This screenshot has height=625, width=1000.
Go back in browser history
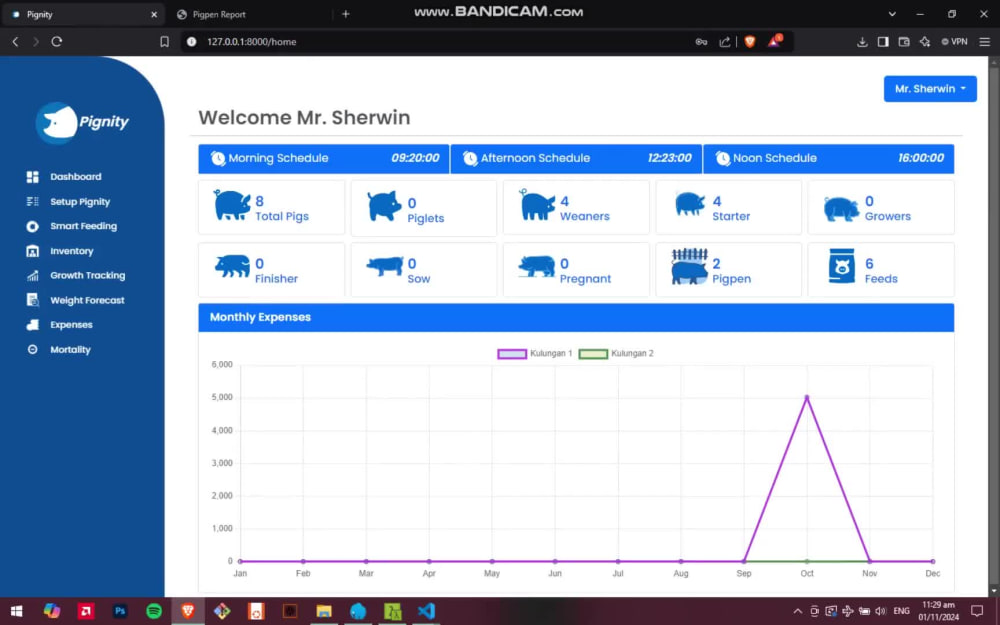pos(15,41)
